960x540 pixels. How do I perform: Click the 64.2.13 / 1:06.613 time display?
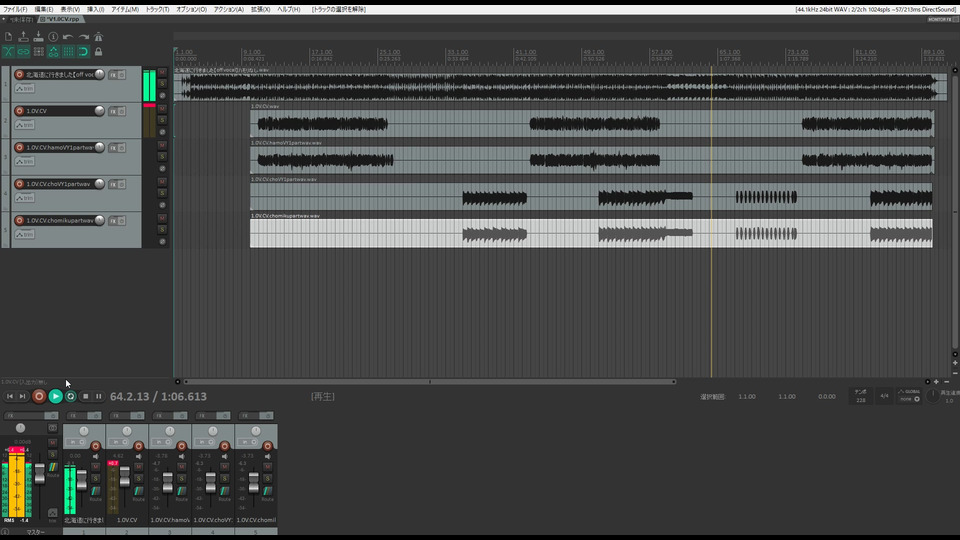pos(159,397)
